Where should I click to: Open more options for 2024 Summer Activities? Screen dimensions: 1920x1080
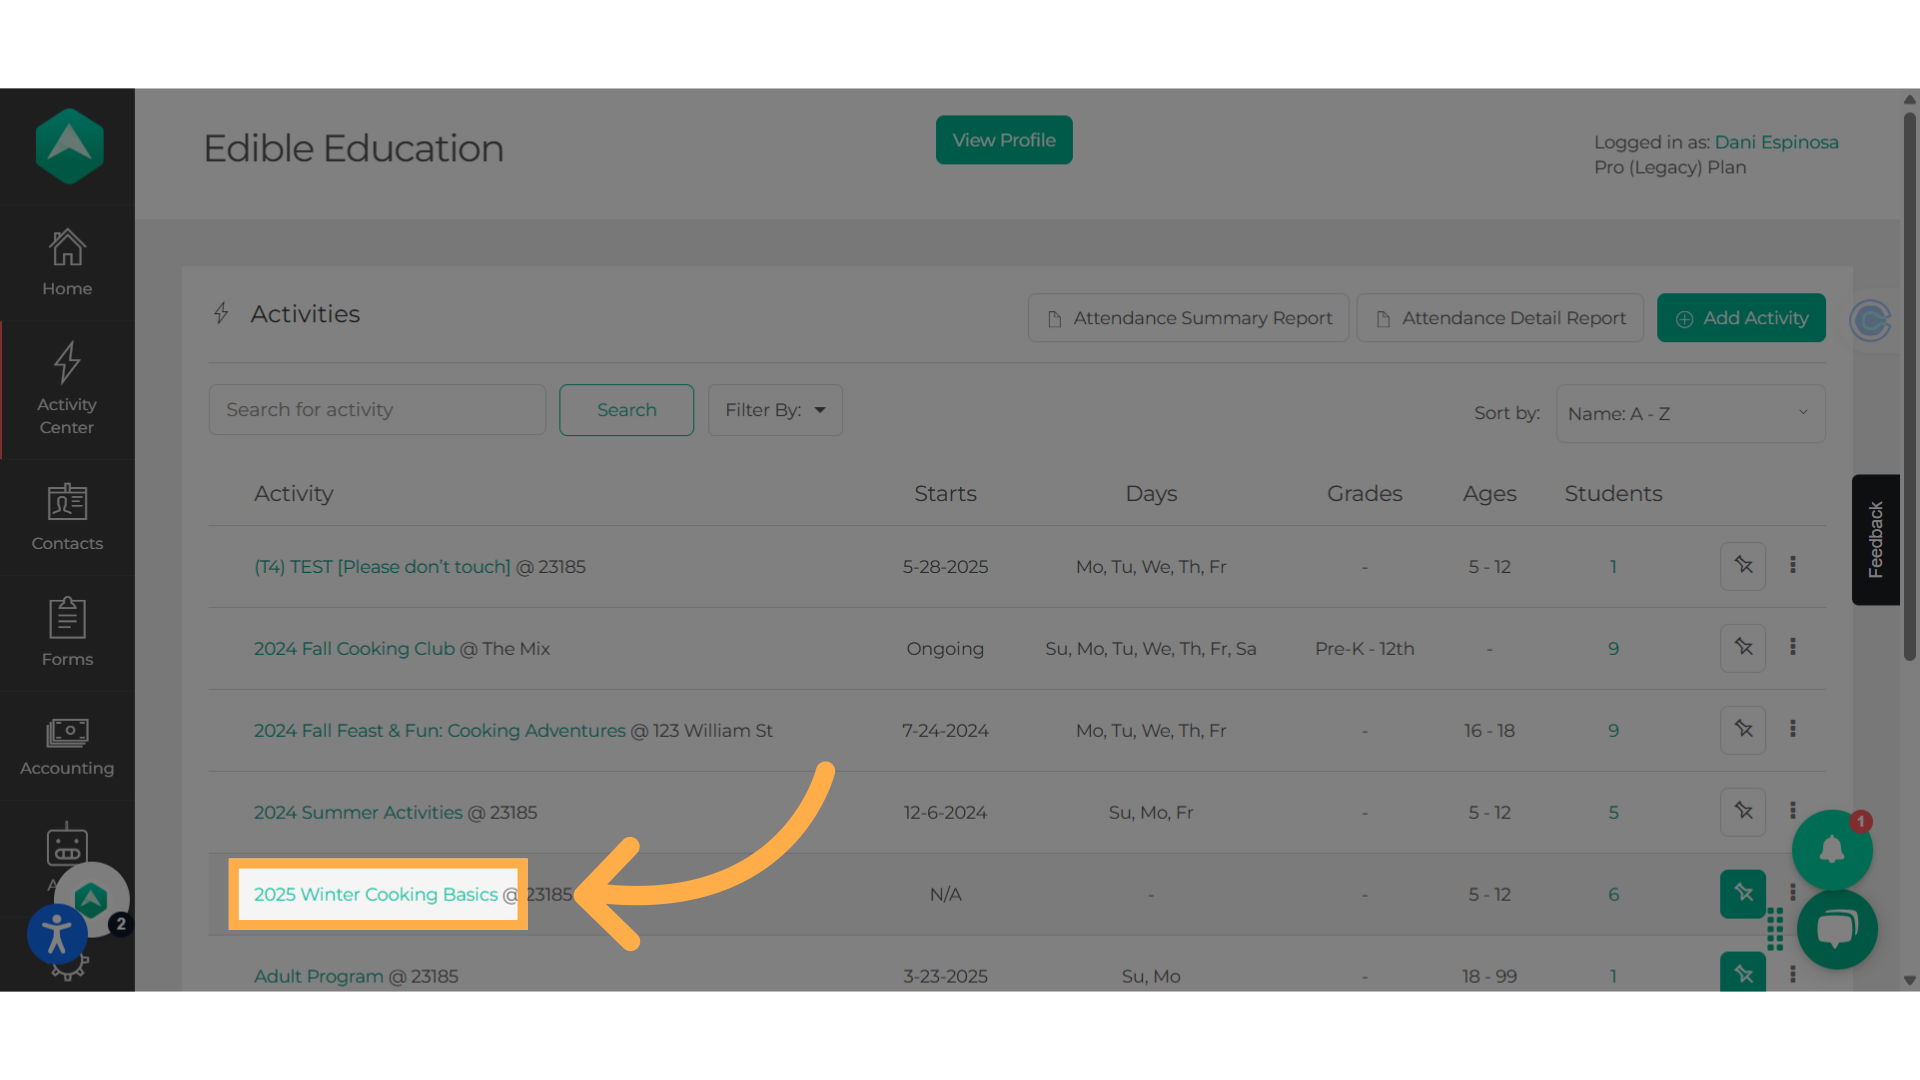coord(1793,809)
